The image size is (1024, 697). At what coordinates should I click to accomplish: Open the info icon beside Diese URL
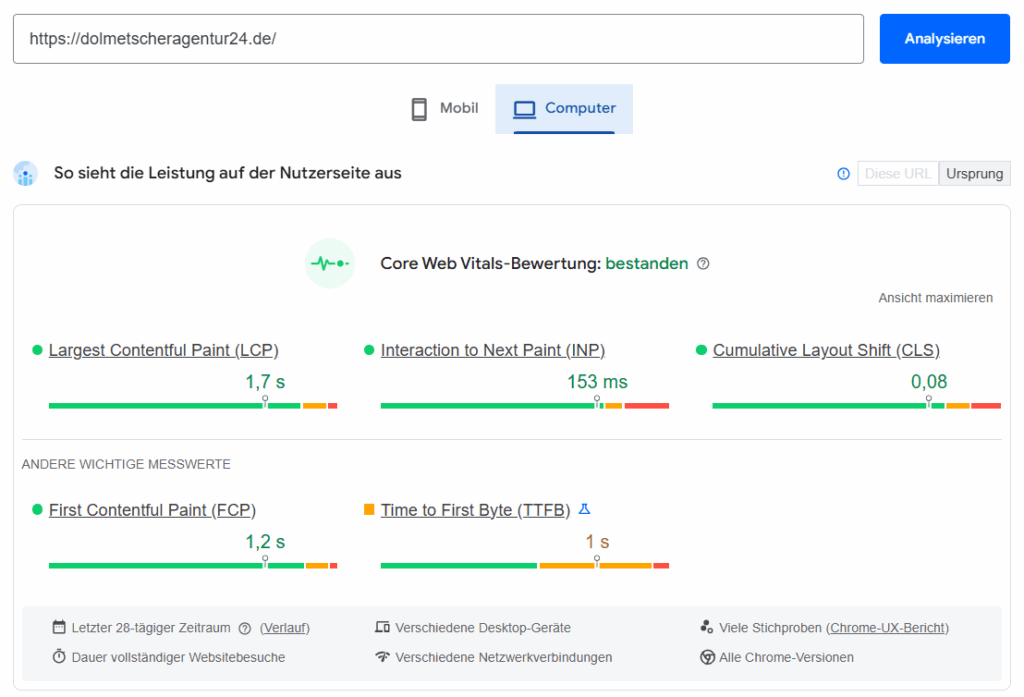[x=843, y=174]
